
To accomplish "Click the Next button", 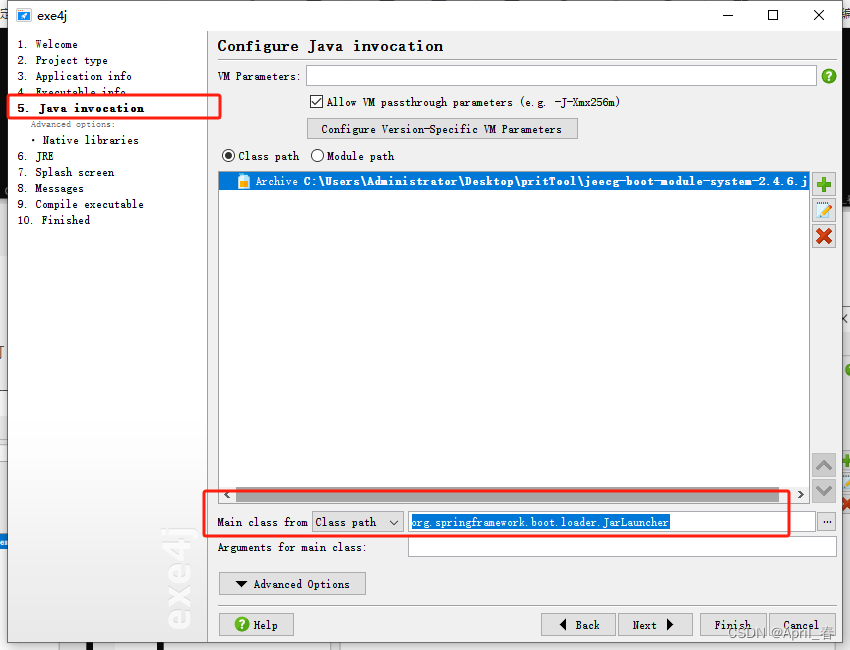I will 655,625.
